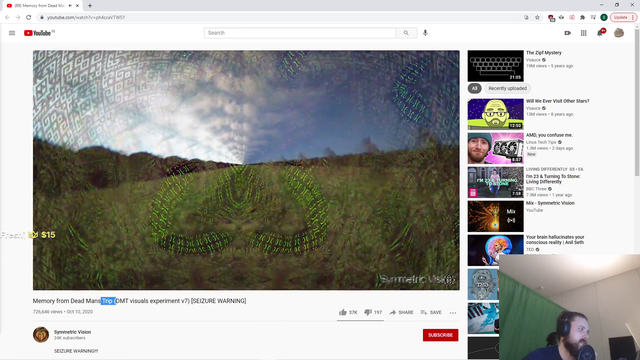Like the video with thumbs up
The height and width of the screenshot is (360, 640).
(348, 312)
